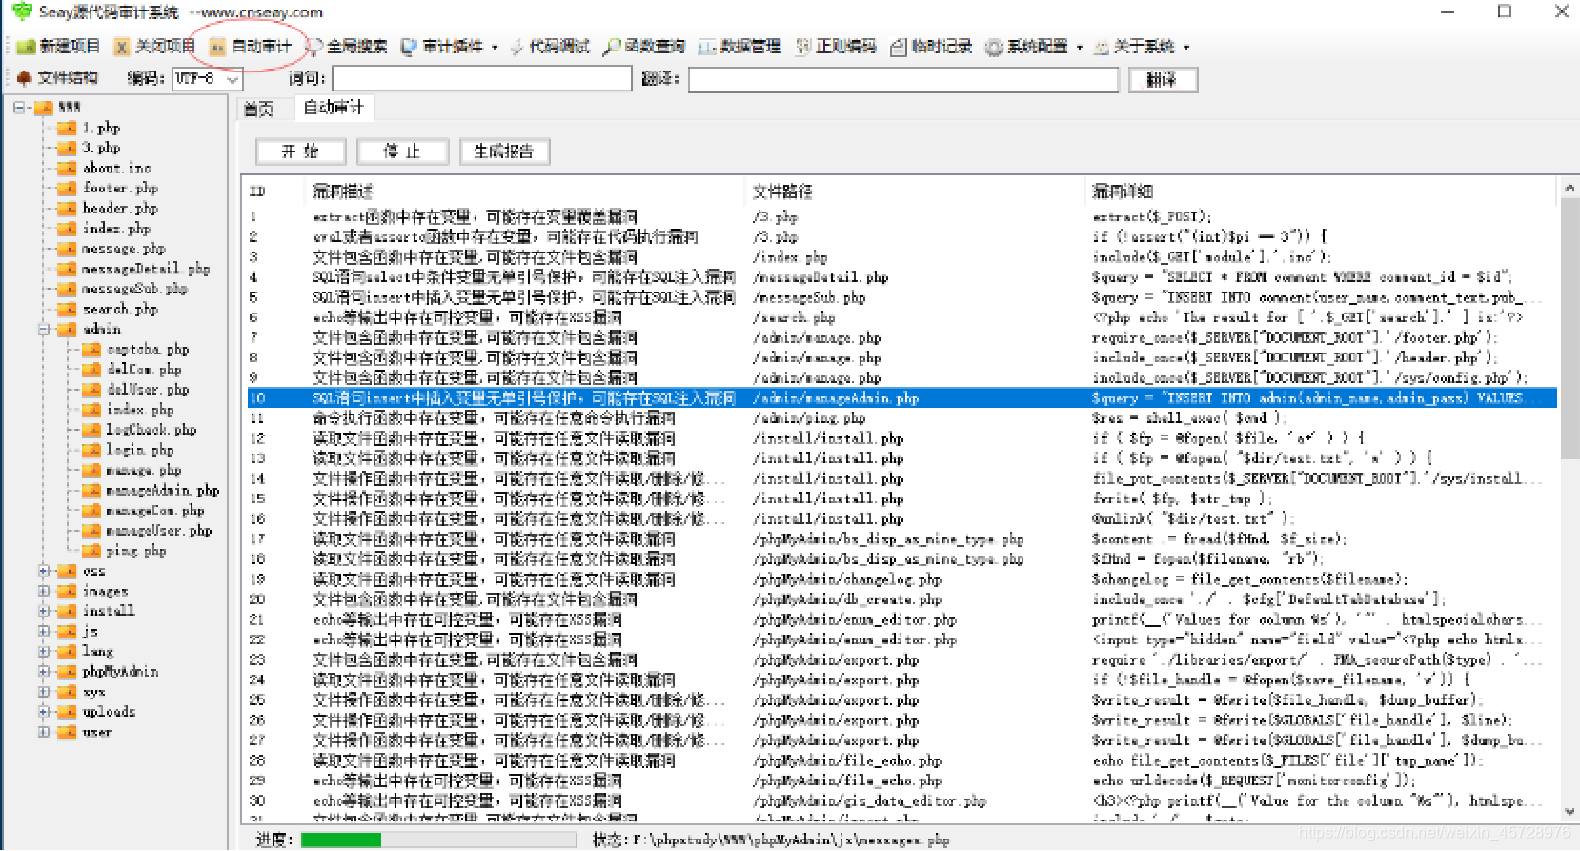Screen dimensions: 1580x851
Task: Select captcha.php under admin folder
Action: click(x=148, y=349)
